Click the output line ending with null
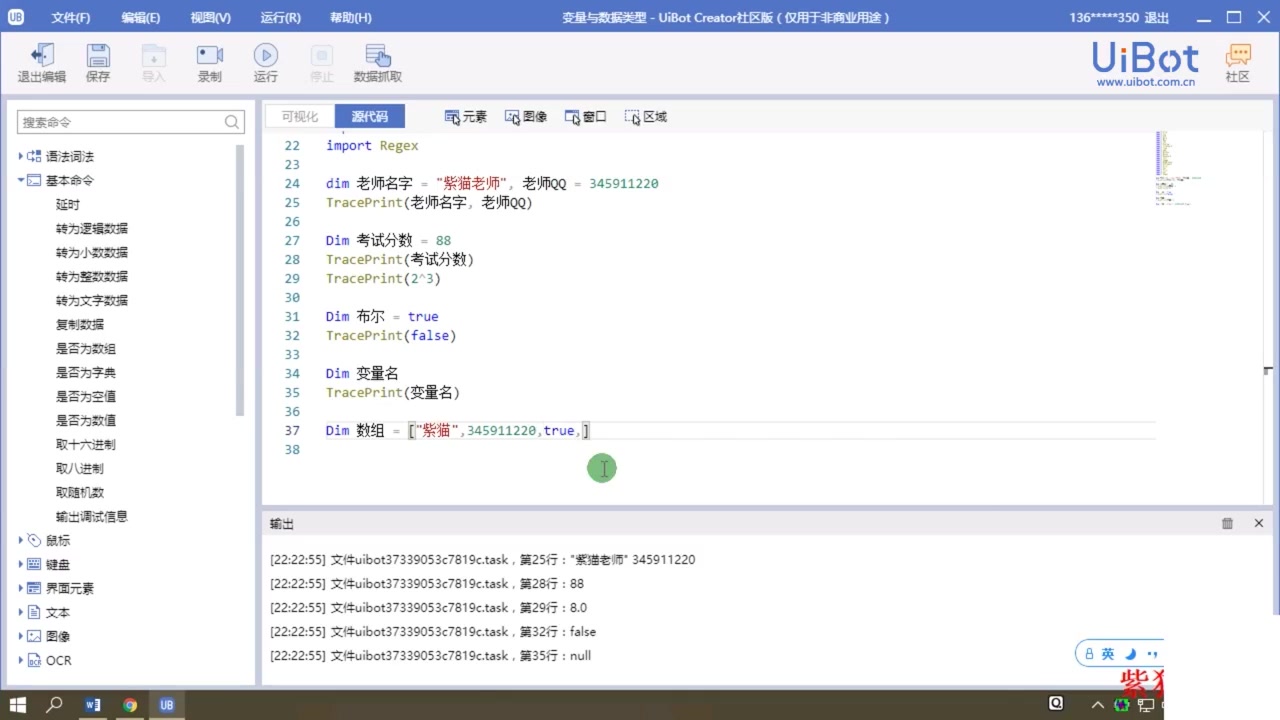This screenshot has width=1280, height=720. point(431,656)
